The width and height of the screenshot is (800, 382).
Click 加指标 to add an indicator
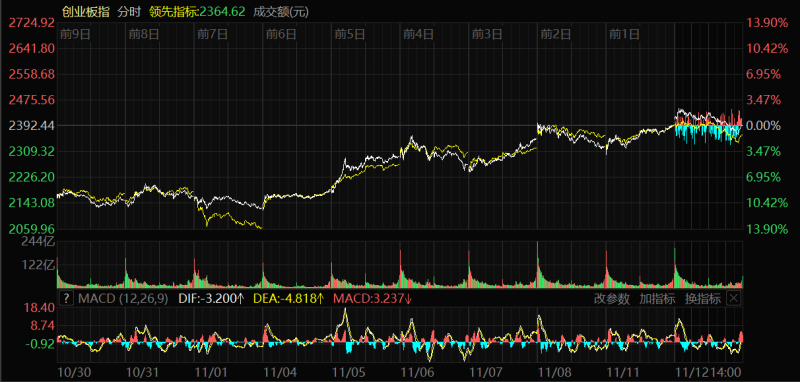[657, 299]
